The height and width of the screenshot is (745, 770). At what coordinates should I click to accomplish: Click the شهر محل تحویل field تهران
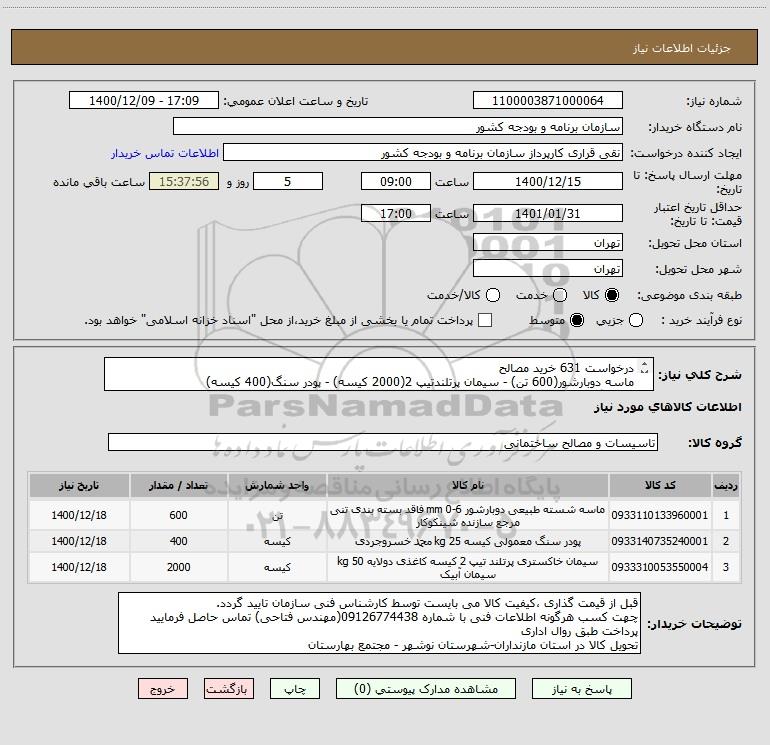[x=548, y=269]
